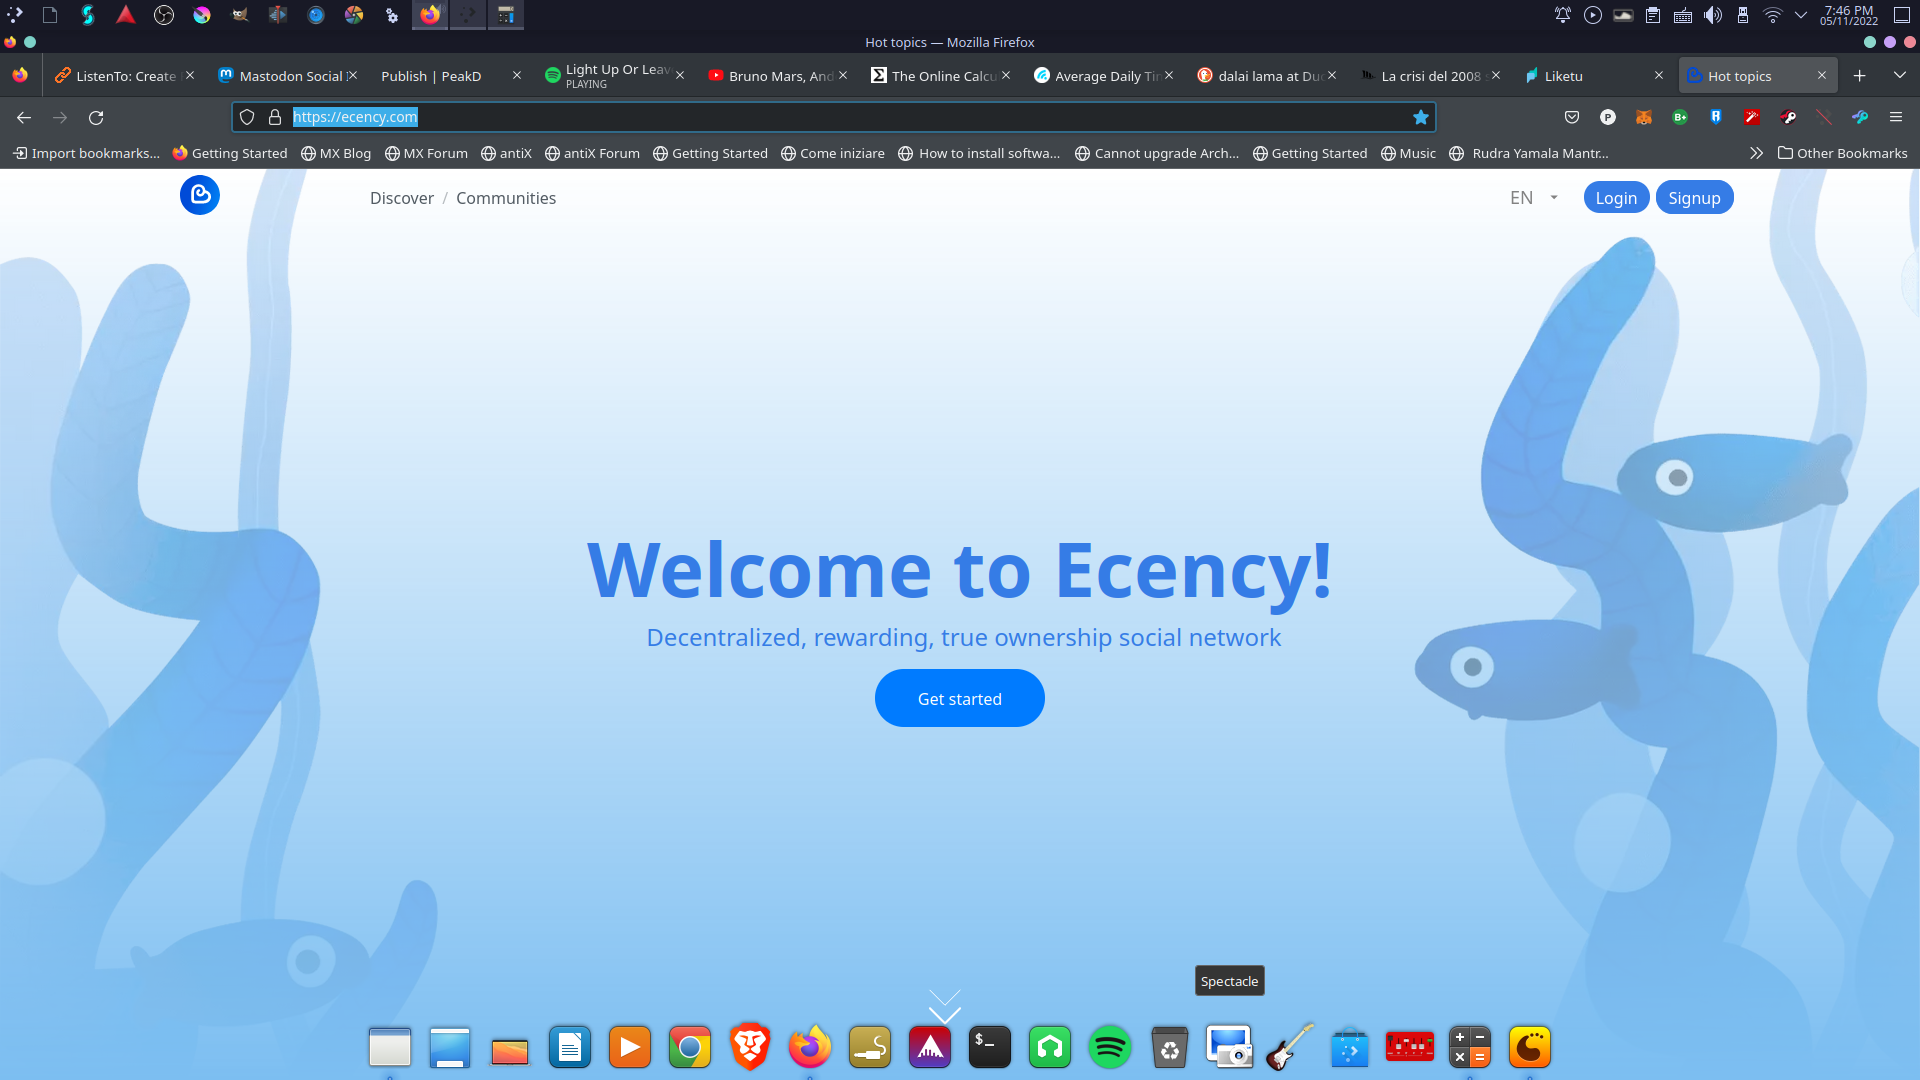Open Wi-Fi network tray icon
1920x1080 pixels.
pyautogui.click(x=1772, y=15)
